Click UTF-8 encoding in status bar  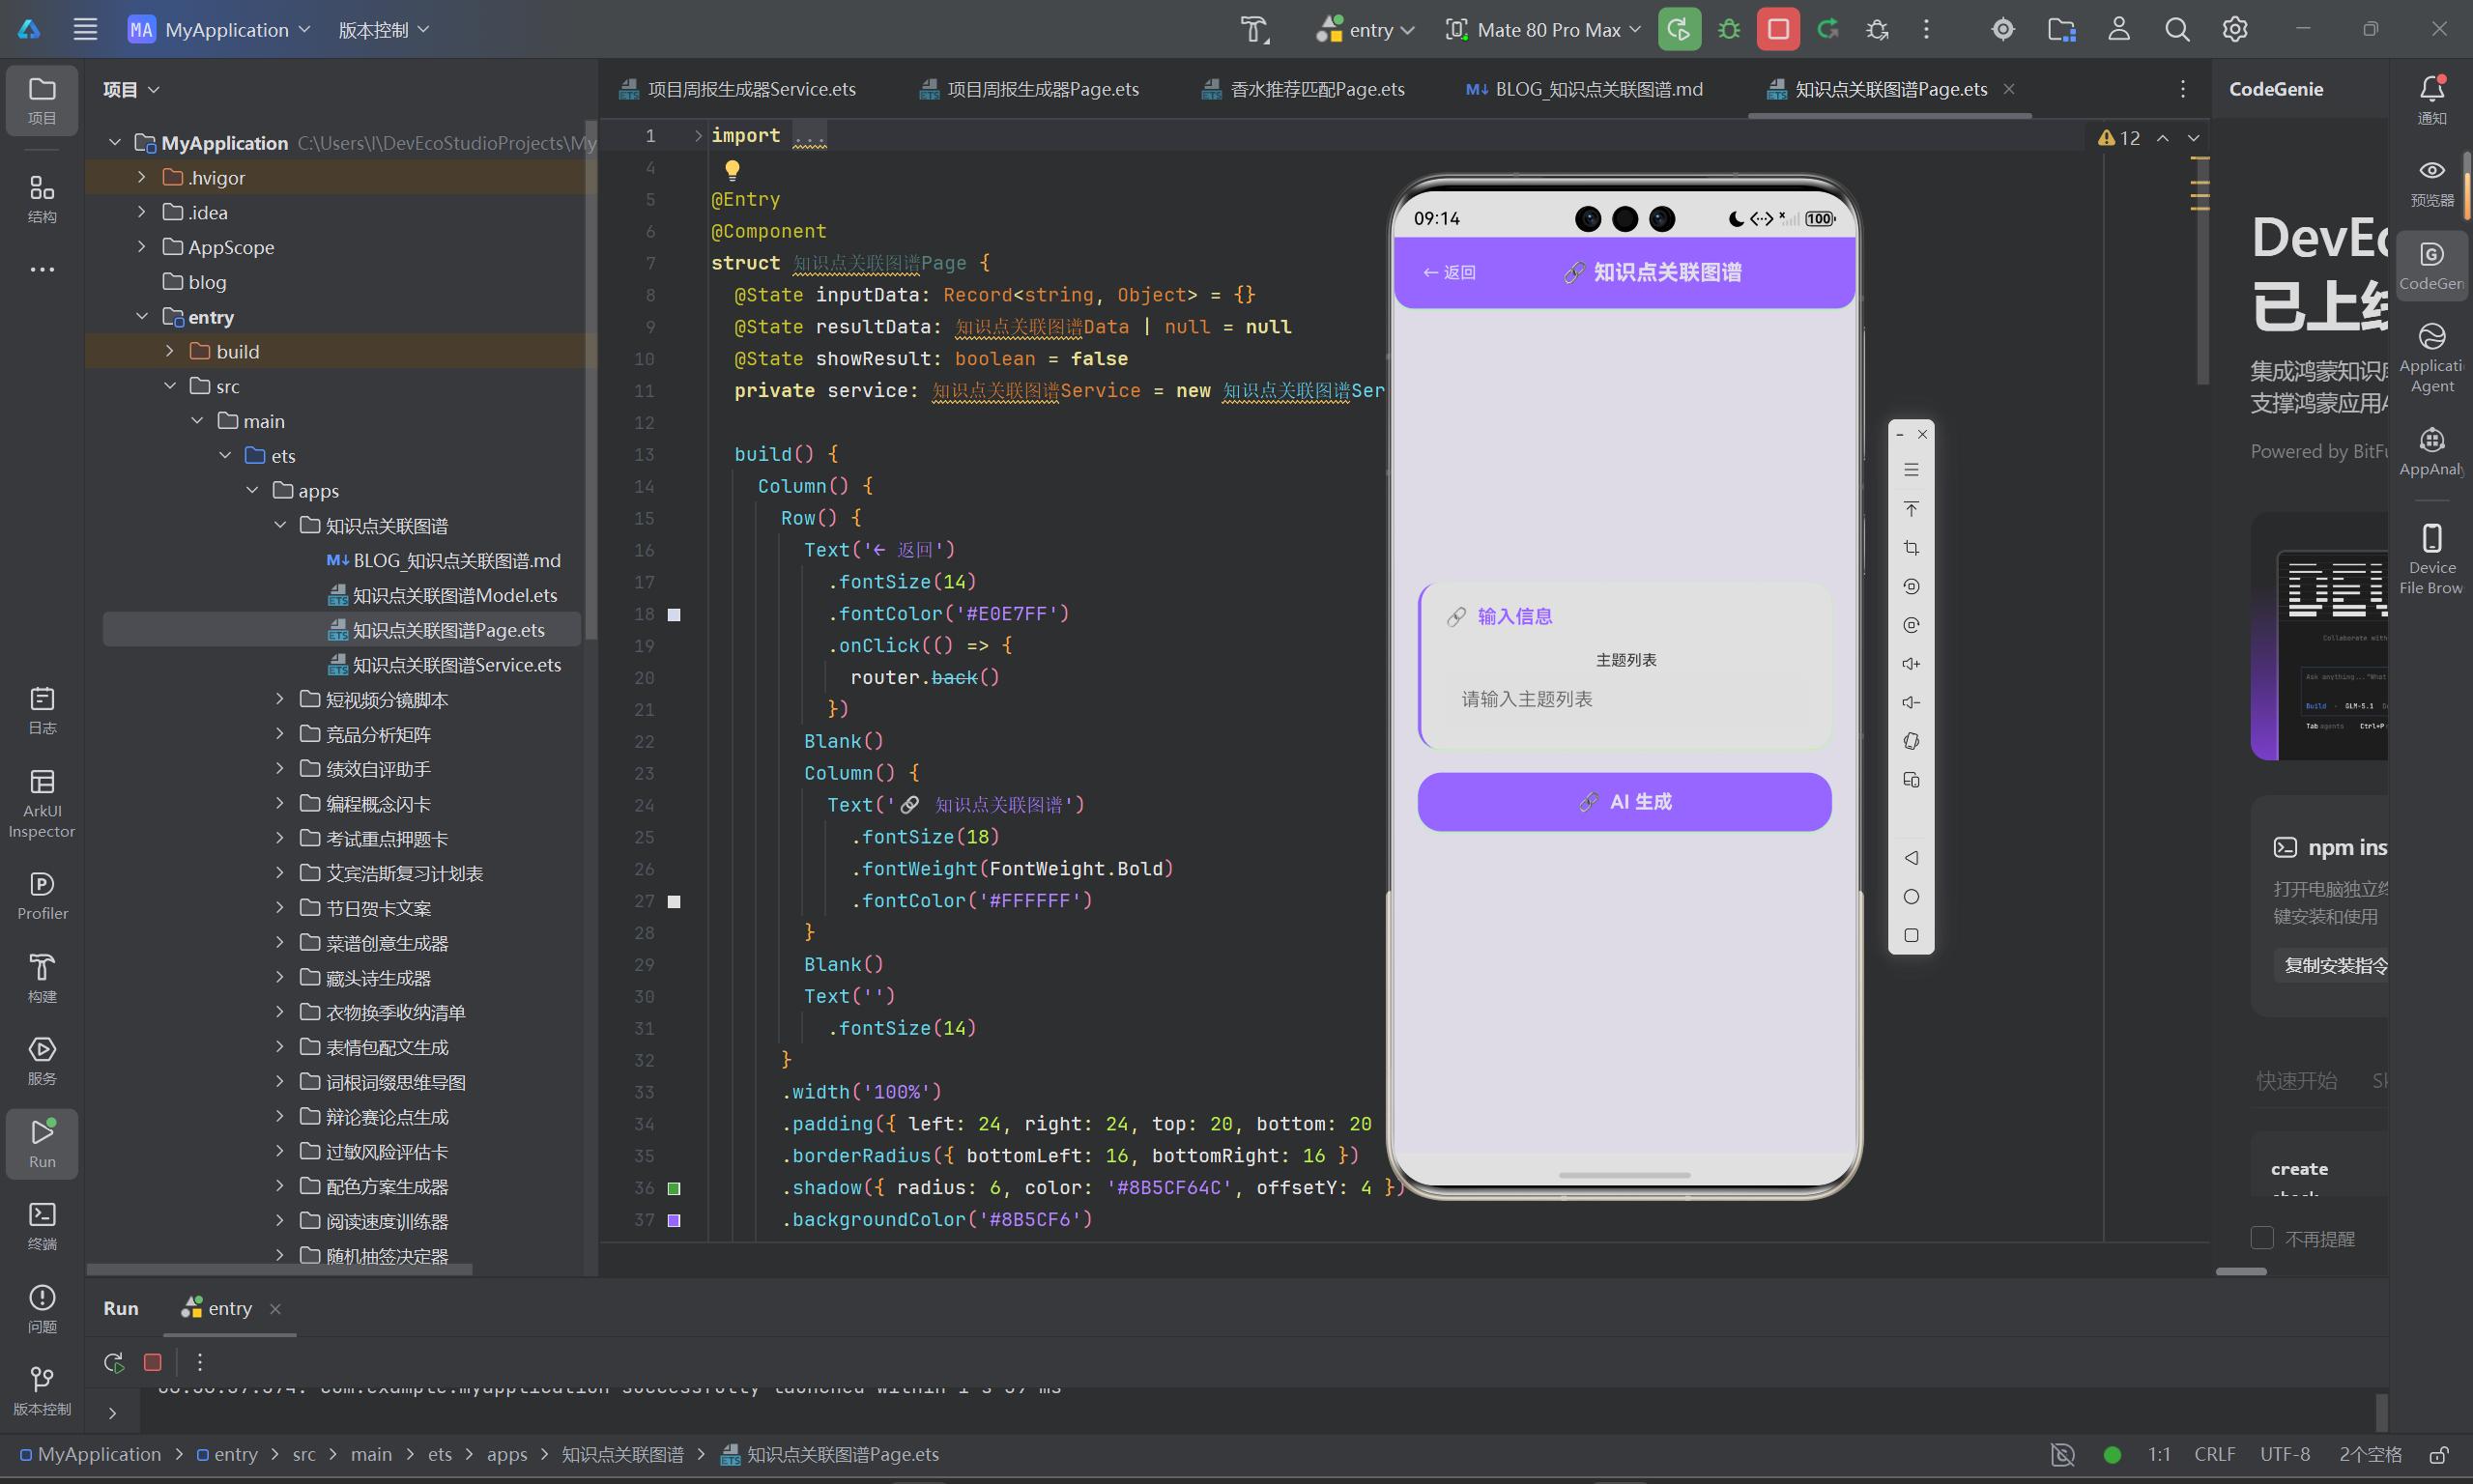[2285, 1454]
